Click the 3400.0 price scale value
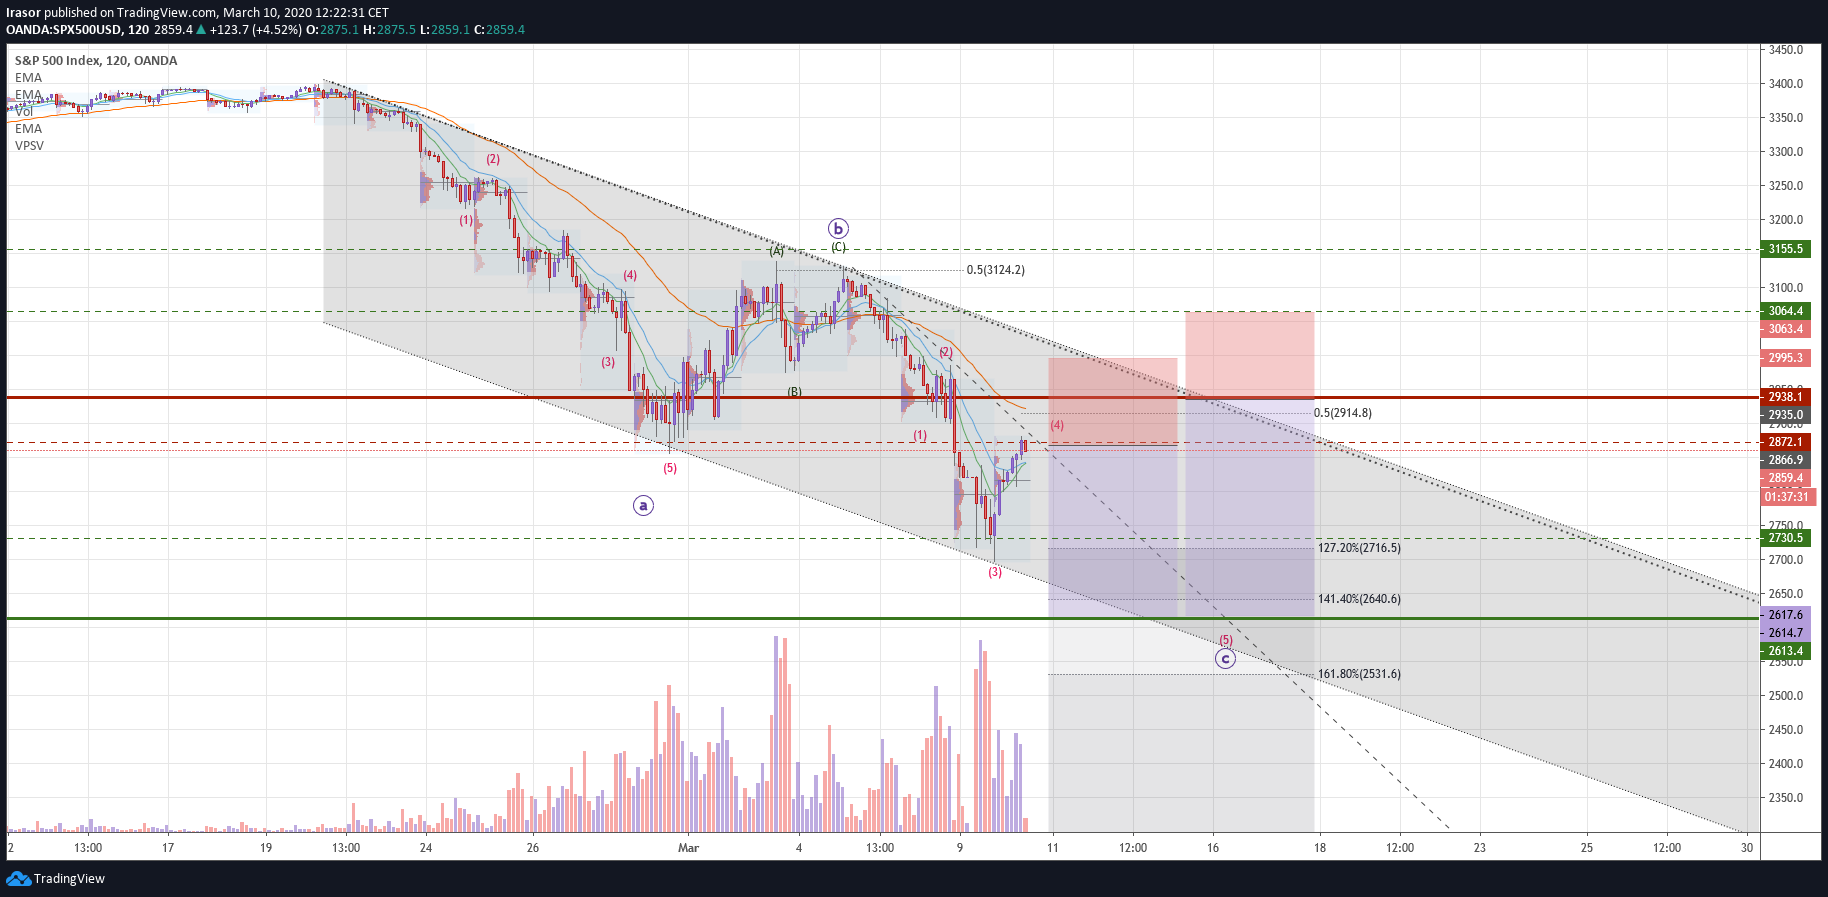Image resolution: width=1828 pixels, height=897 pixels. [1786, 84]
